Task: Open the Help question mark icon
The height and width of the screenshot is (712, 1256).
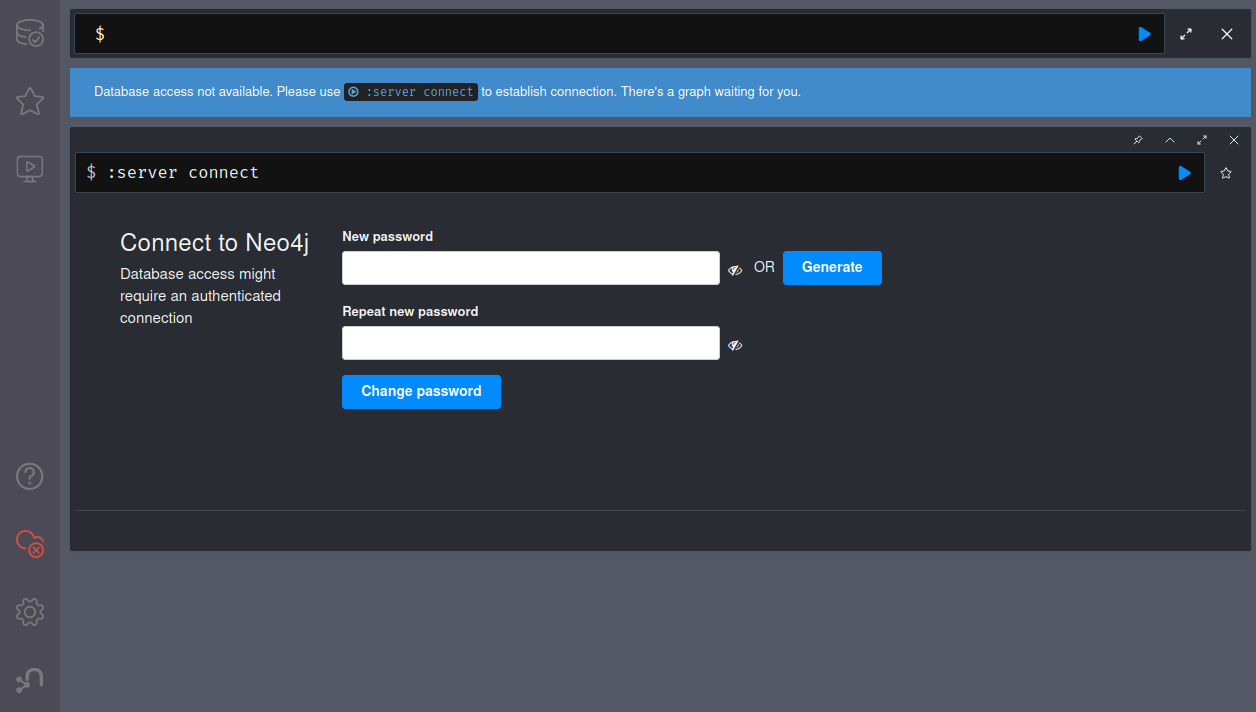Action: 29,476
